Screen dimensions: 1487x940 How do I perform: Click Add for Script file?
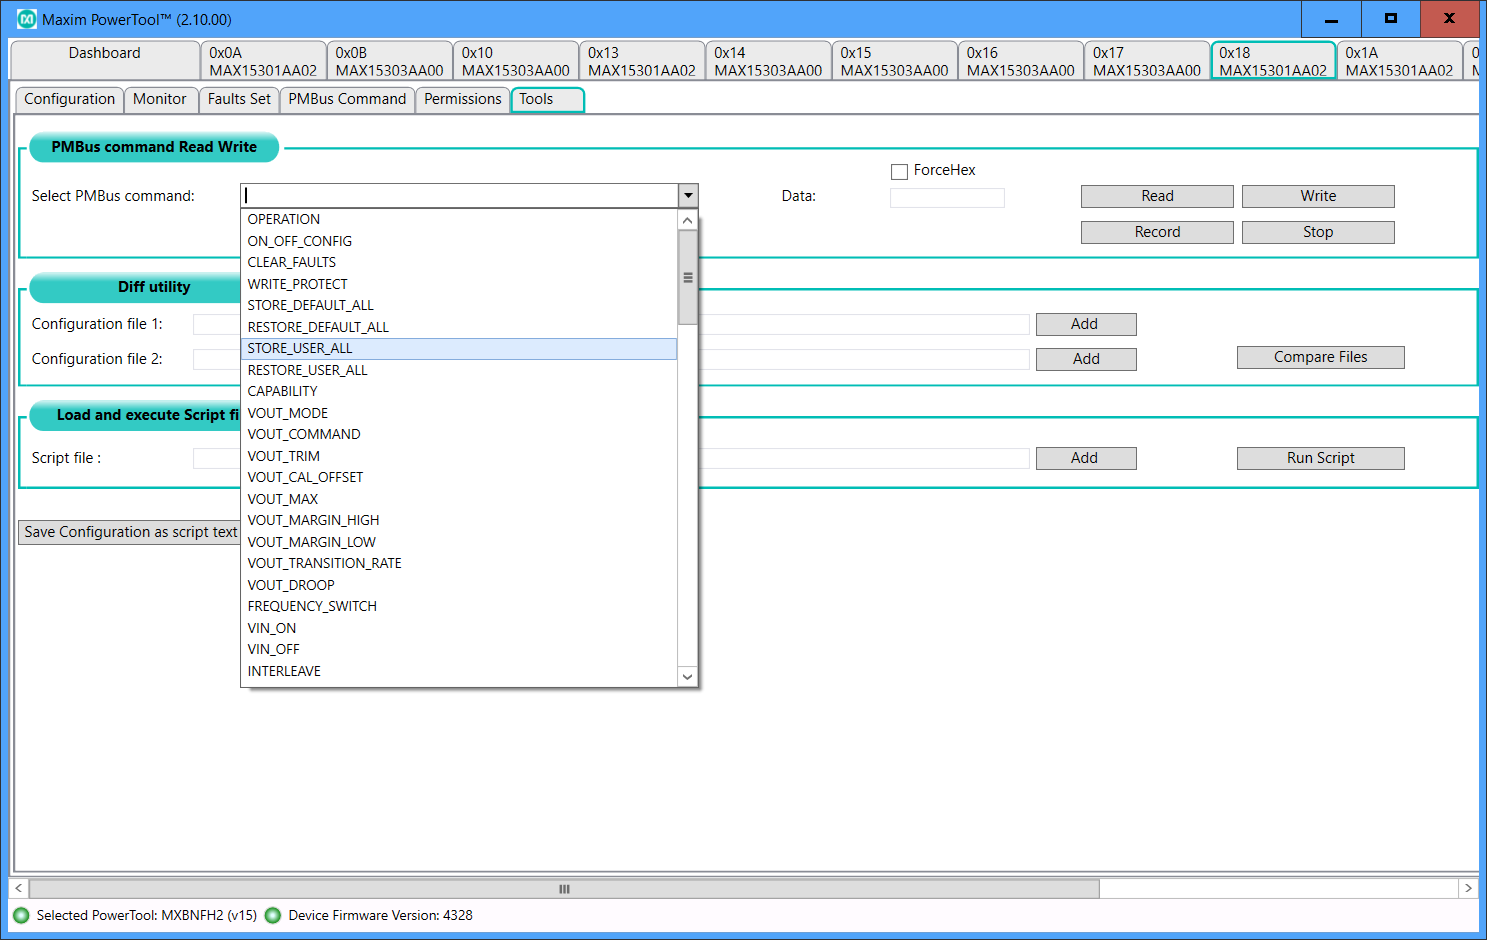1086,458
